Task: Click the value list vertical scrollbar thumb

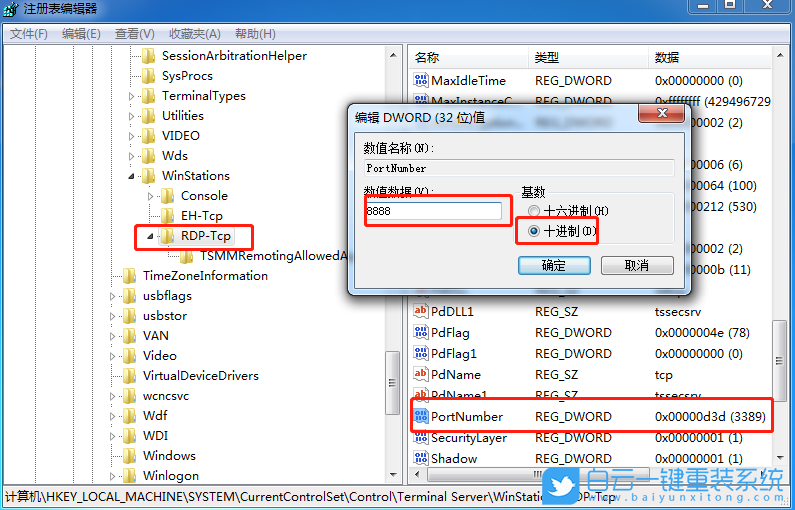Action: click(x=780, y=360)
